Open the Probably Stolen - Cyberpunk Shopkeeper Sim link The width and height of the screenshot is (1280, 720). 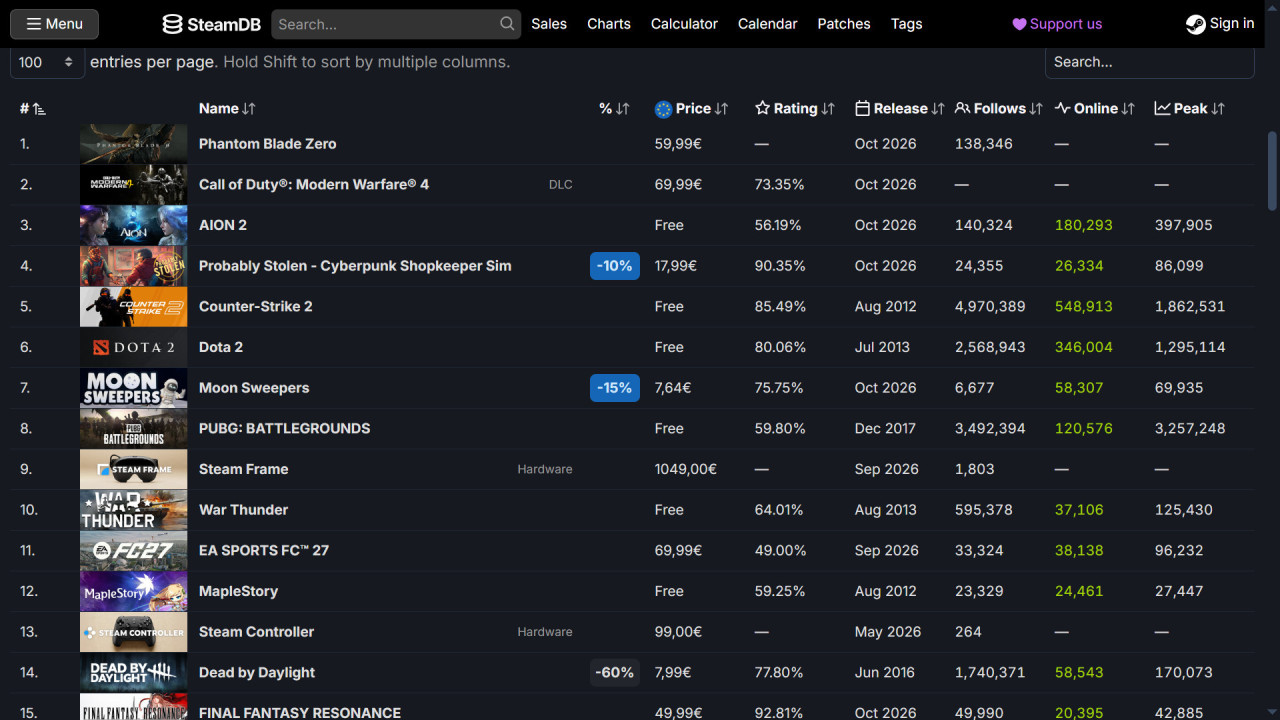[355, 266]
